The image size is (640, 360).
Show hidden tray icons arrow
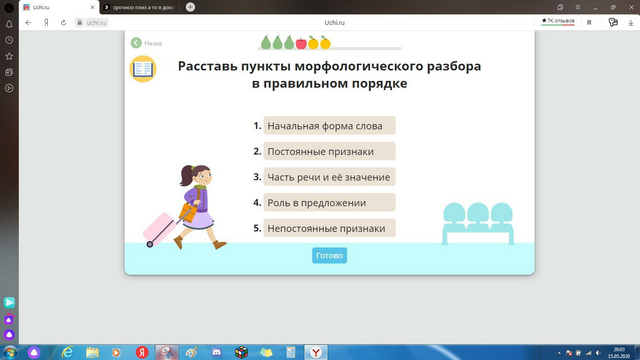559,353
